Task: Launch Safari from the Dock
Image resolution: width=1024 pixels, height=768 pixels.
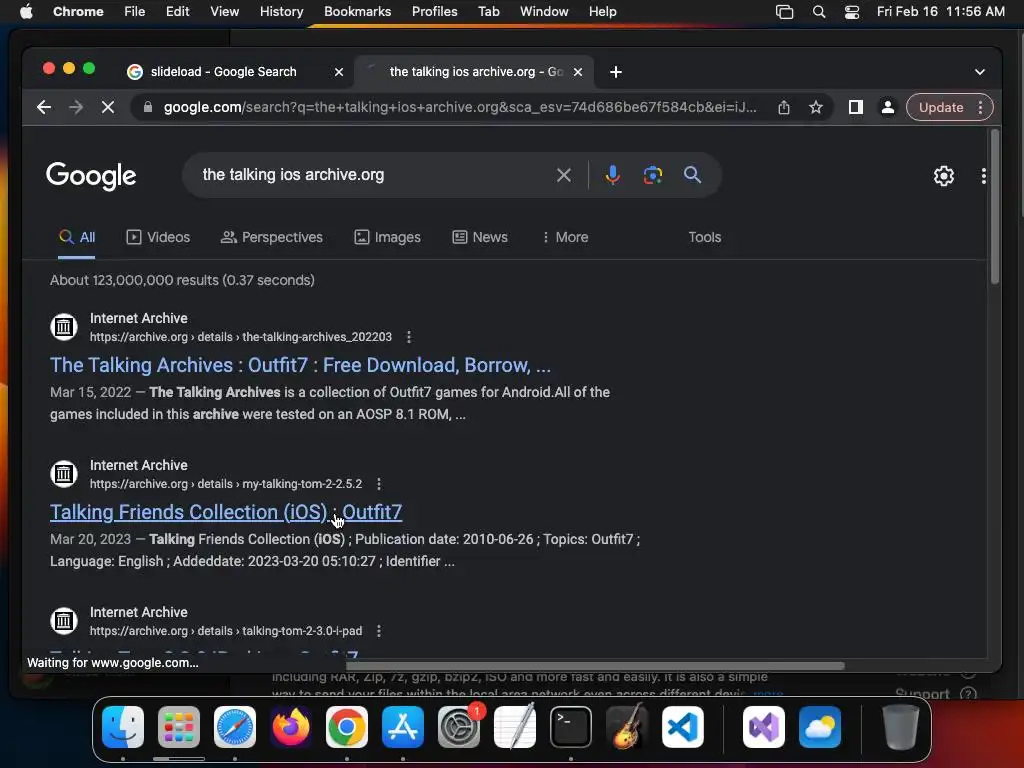Action: coord(235,727)
